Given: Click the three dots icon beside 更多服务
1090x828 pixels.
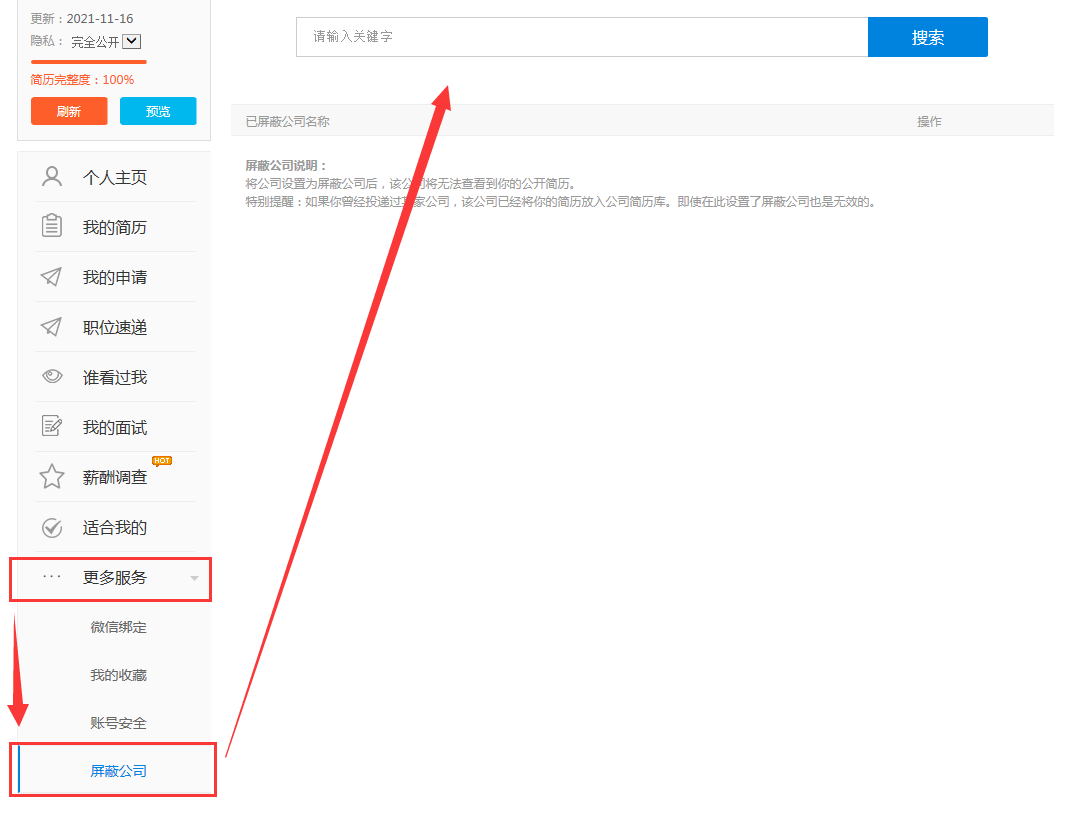Looking at the screenshot, I should [52, 576].
